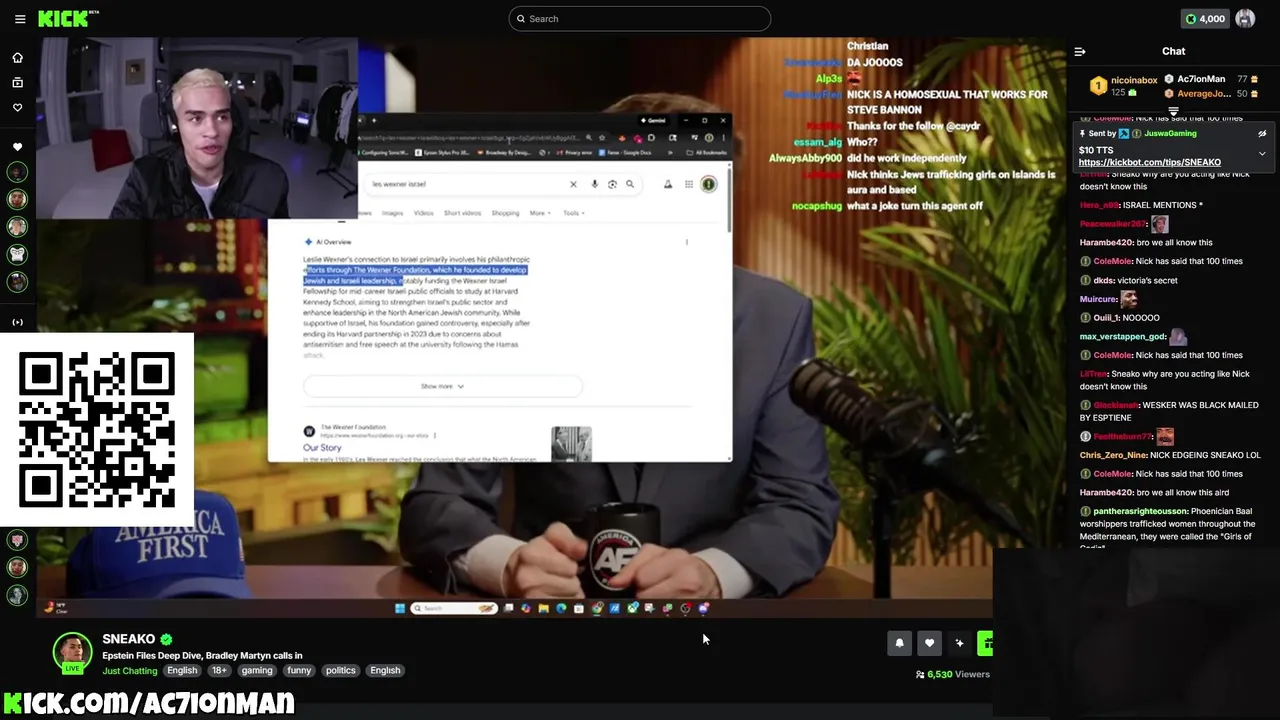Image resolution: width=1280 pixels, height=720 pixels.
Task: Open the AI Overview three-dot menu
Action: coord(686,242)
